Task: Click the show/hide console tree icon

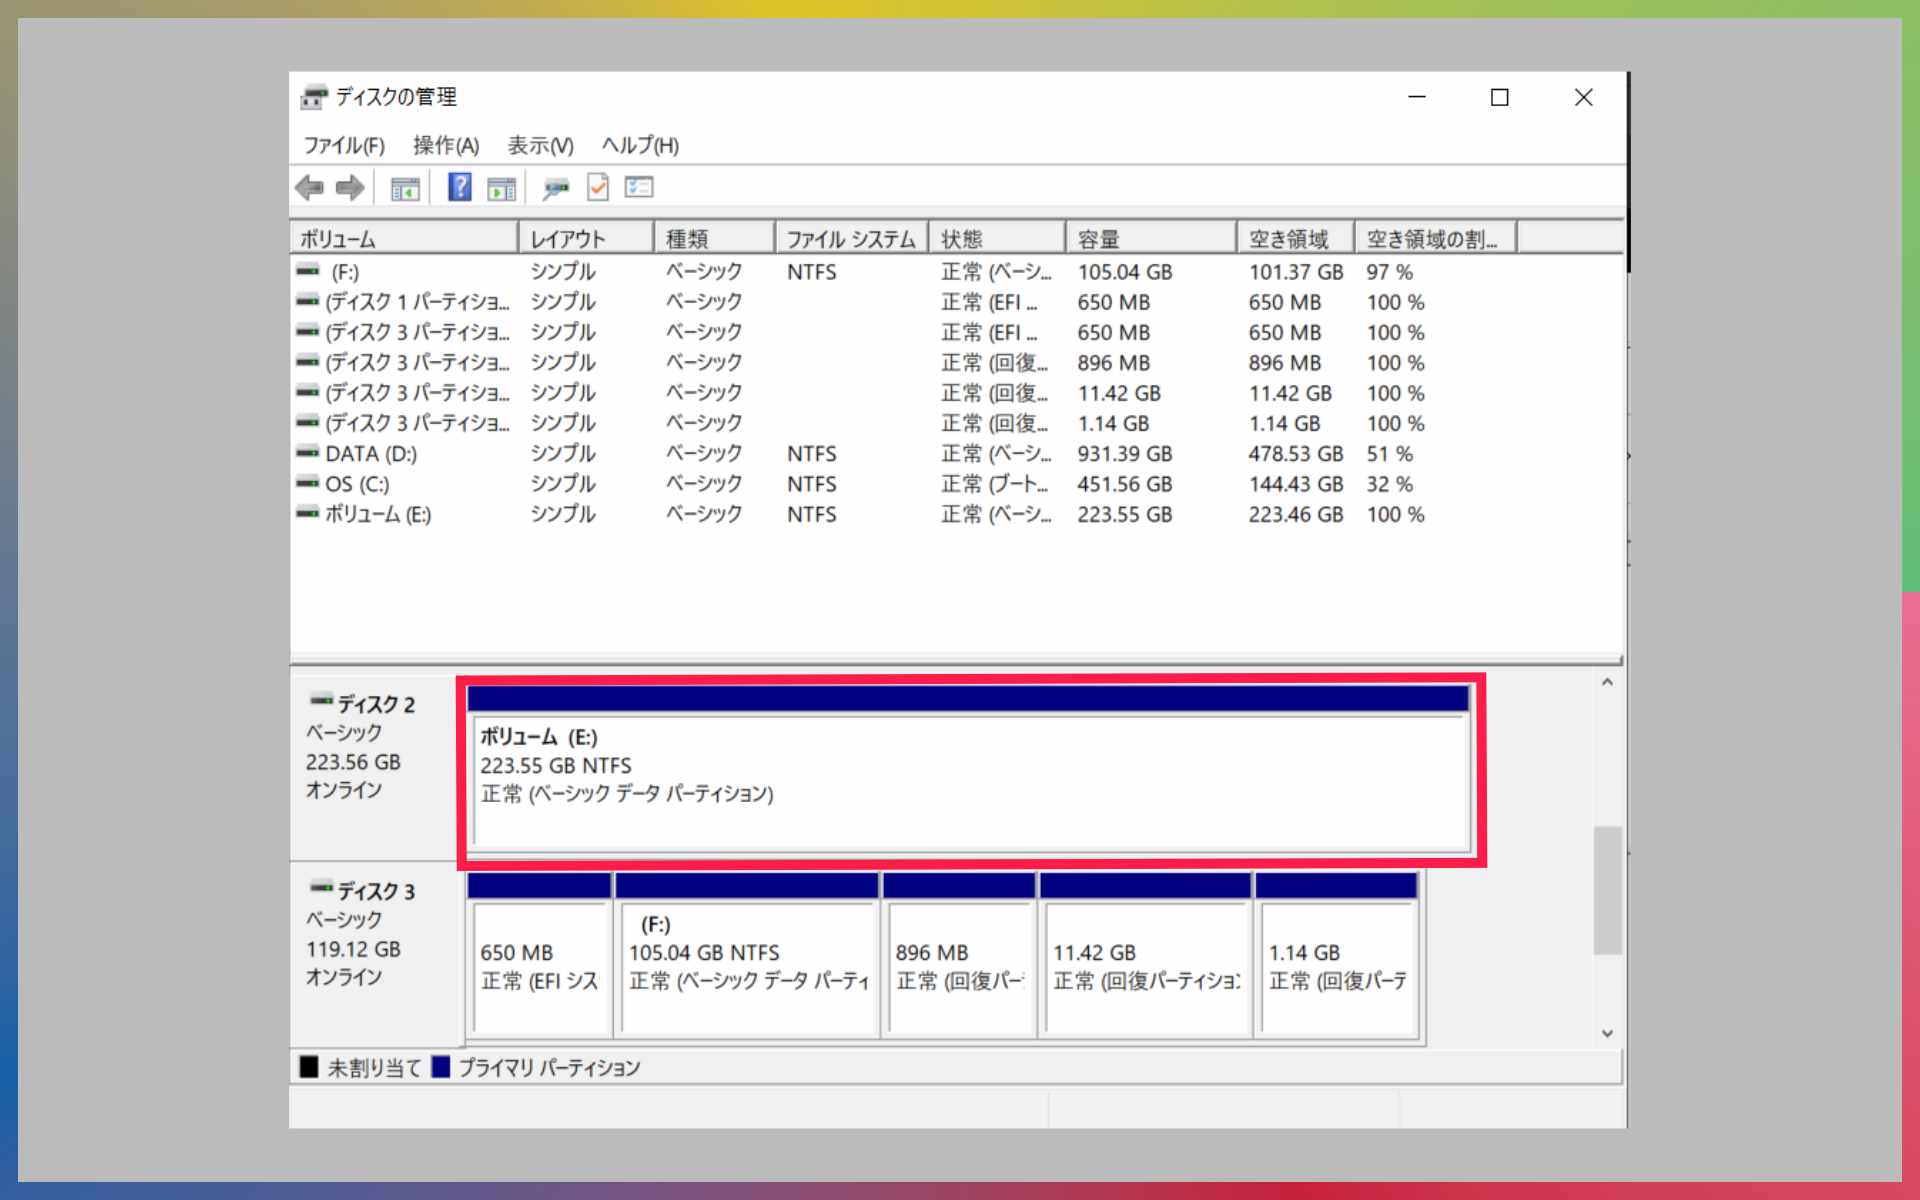Action: click(405, 187)
